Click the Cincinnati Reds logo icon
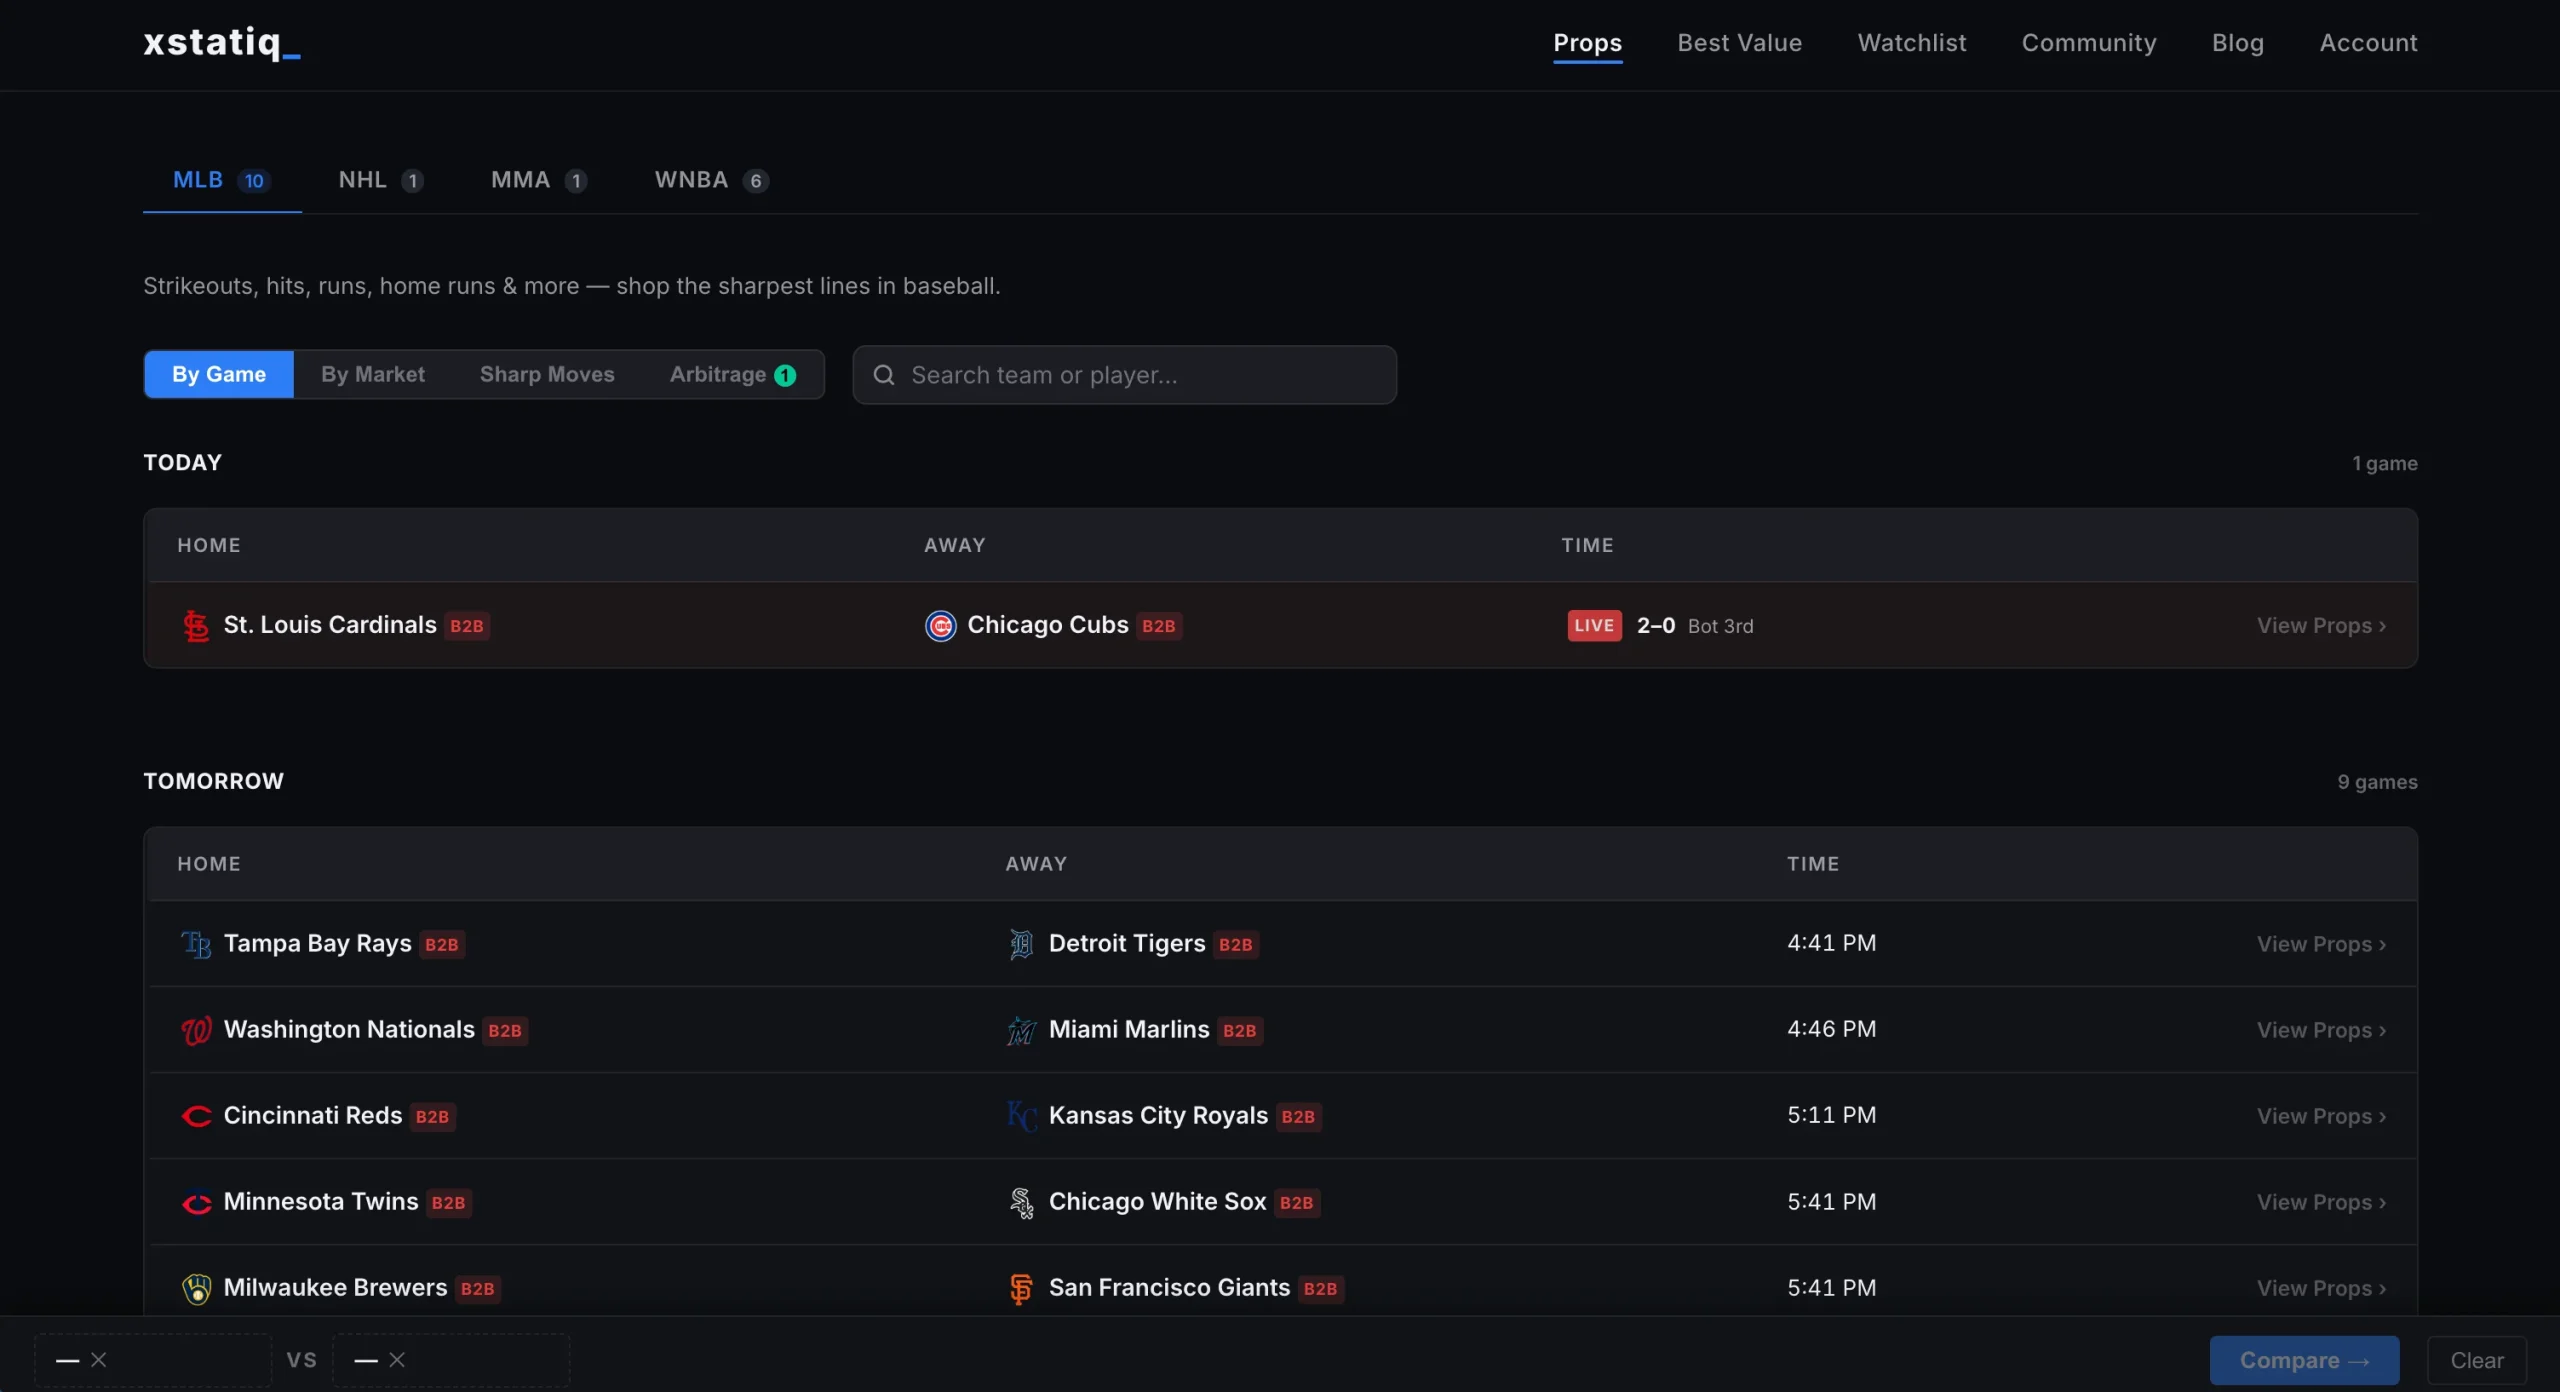 tap(196, 1116)
